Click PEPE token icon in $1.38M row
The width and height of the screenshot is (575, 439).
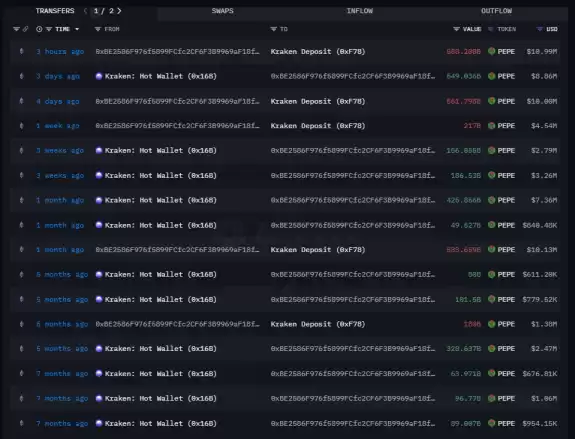[x=492, y=324]
